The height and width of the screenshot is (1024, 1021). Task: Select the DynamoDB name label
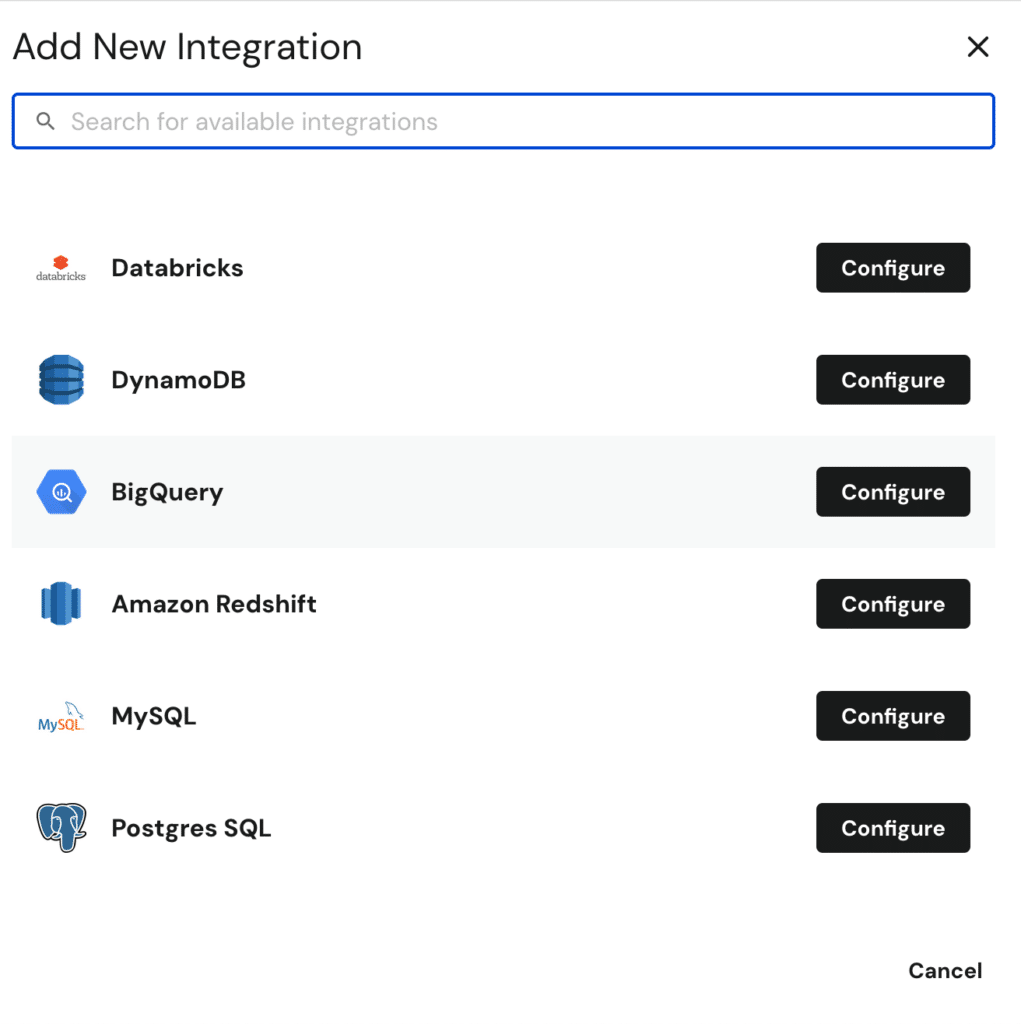(x=178, y=379)
